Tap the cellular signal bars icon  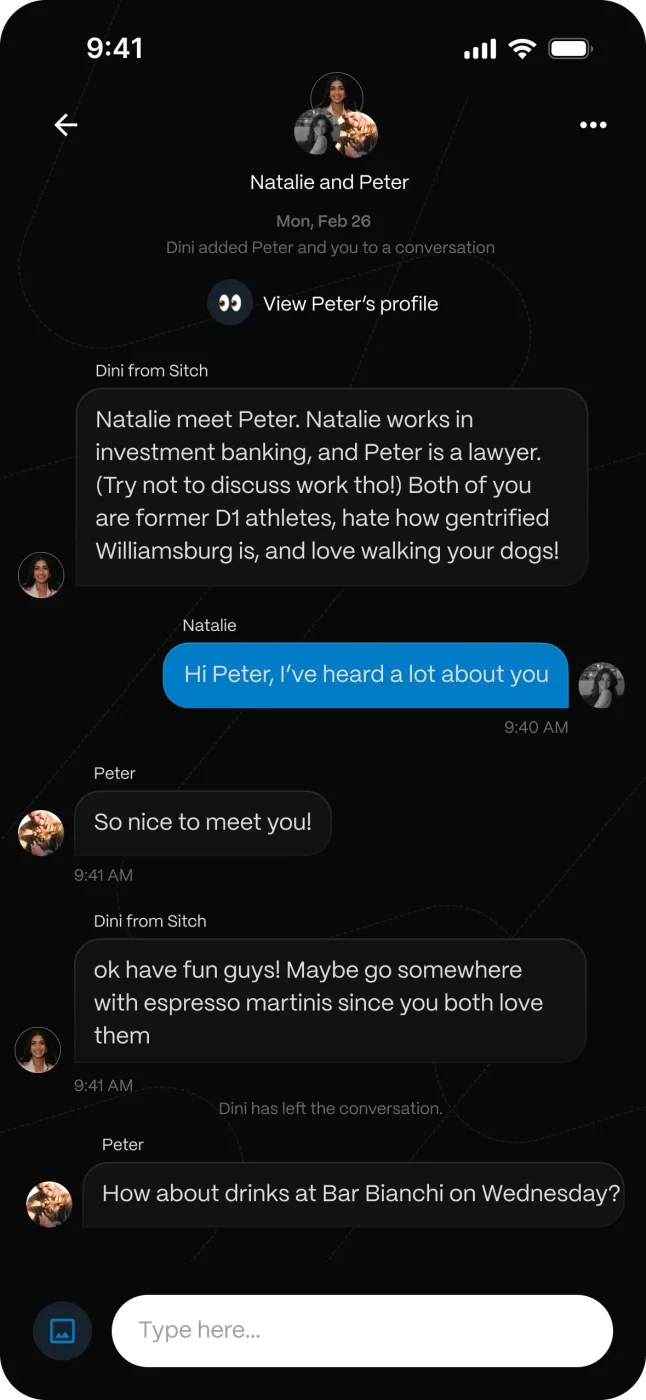480,49
